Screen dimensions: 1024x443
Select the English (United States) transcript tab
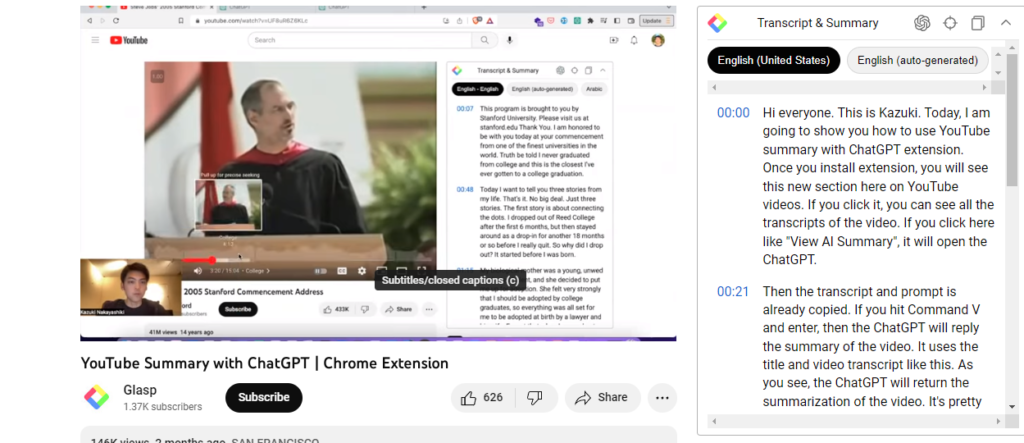(x=773, y=60)
